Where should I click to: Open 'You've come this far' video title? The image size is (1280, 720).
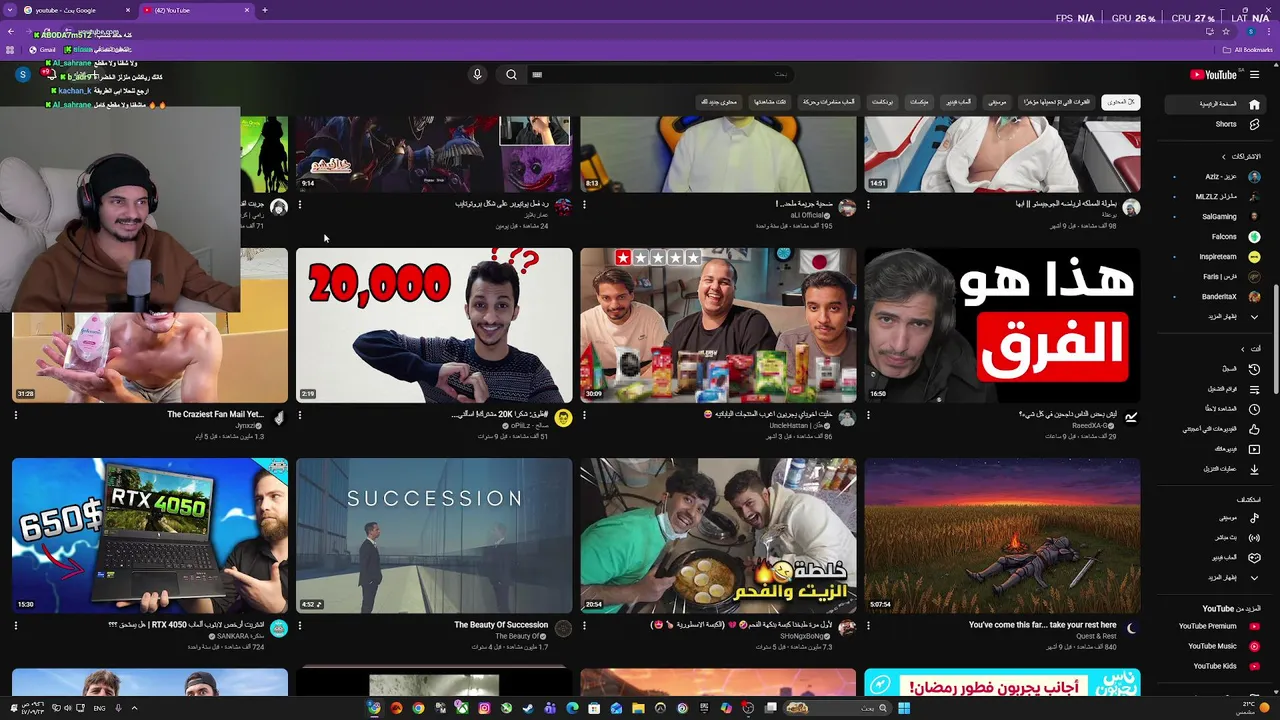click(1042, 625)
